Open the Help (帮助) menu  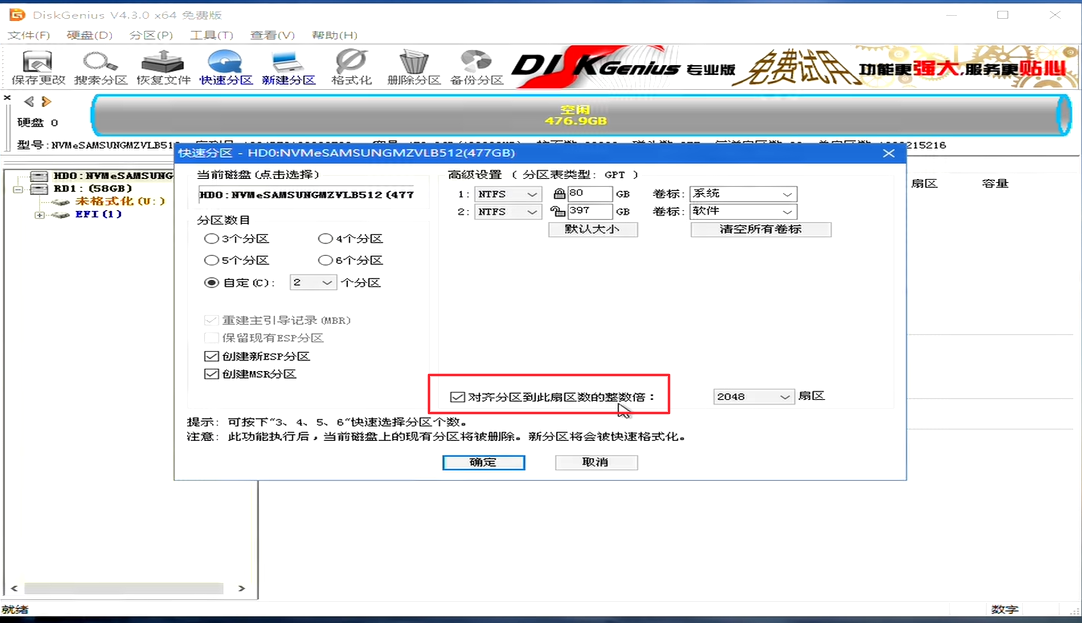tap(335, 35)
